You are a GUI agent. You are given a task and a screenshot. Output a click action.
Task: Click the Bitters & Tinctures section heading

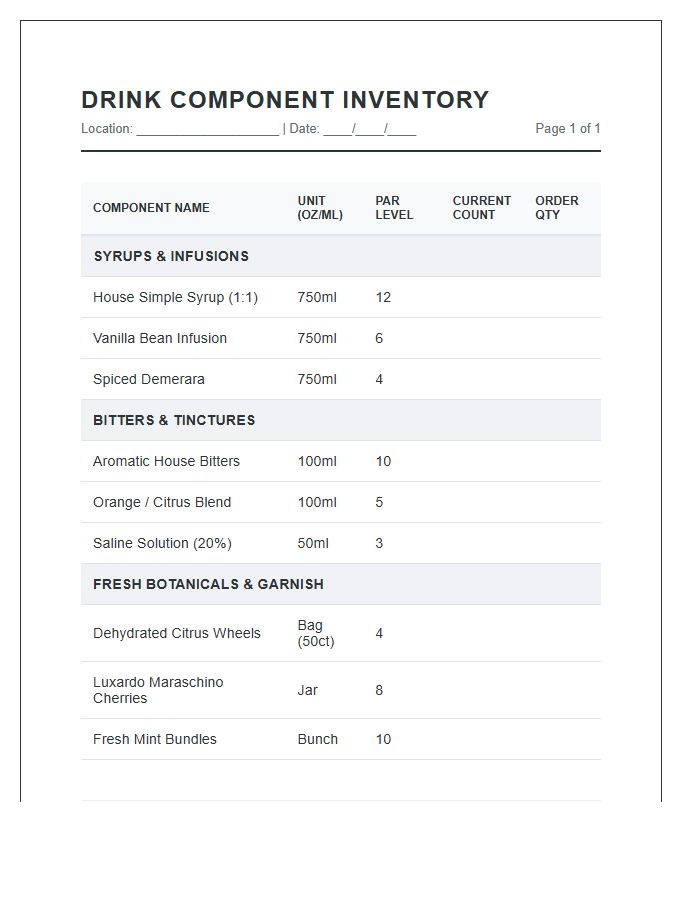click(x=174, y=420)
